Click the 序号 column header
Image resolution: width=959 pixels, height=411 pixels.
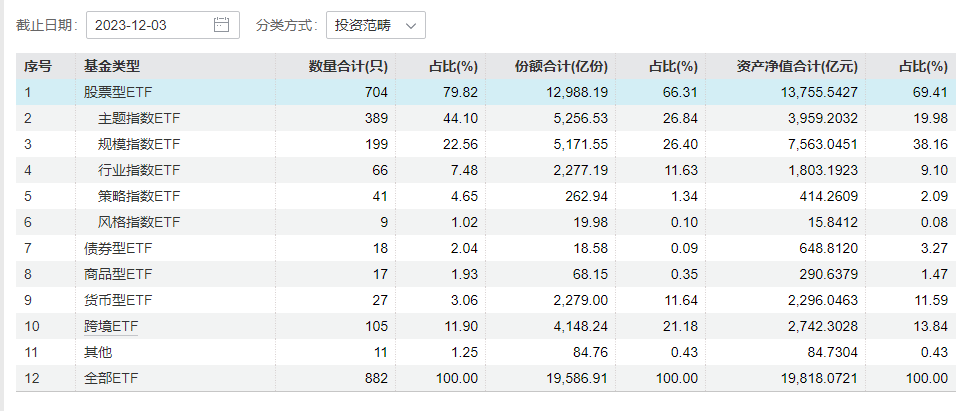[38, 66]
